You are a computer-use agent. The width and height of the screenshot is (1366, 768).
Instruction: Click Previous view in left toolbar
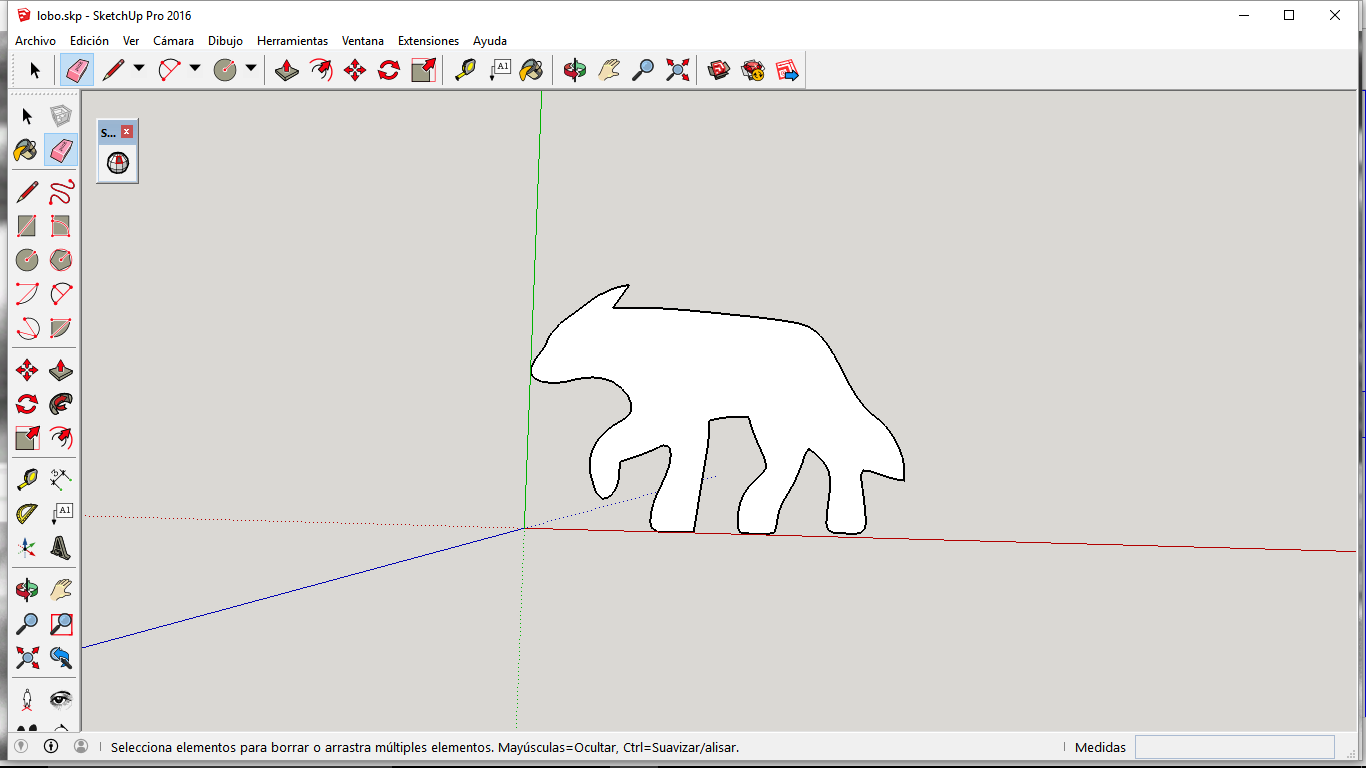(x=61, y=657)
